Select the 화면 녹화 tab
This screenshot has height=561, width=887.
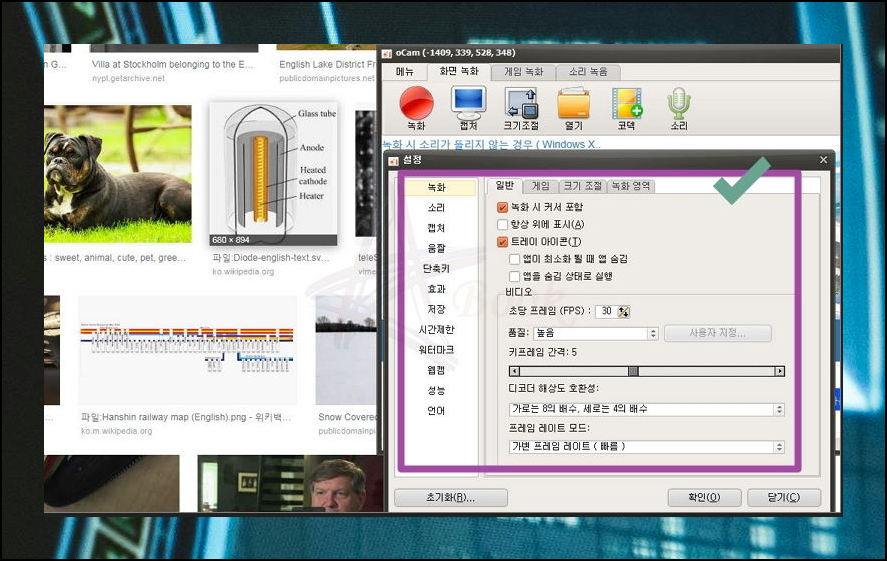tap(459, 71)
